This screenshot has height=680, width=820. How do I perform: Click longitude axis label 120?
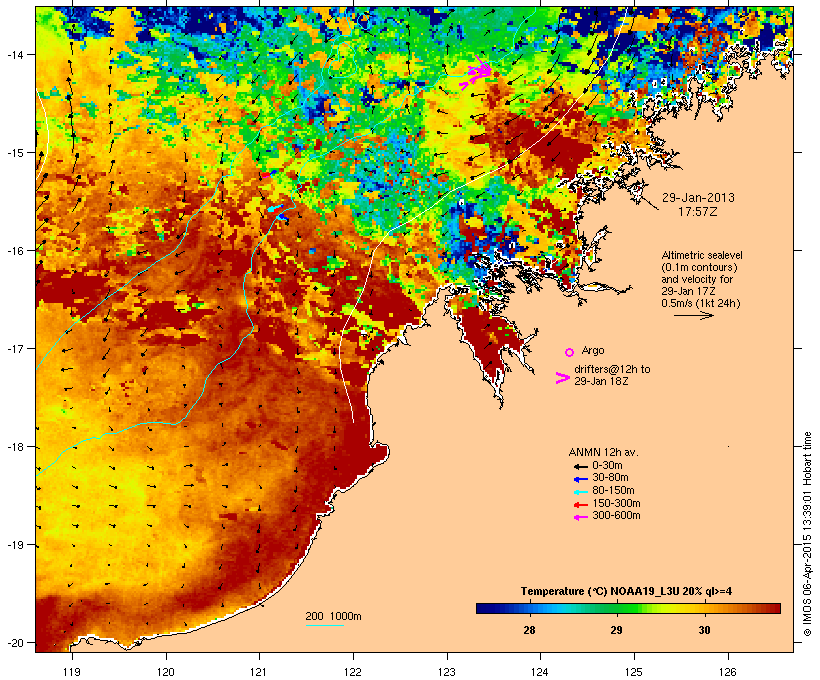[166, 672]
